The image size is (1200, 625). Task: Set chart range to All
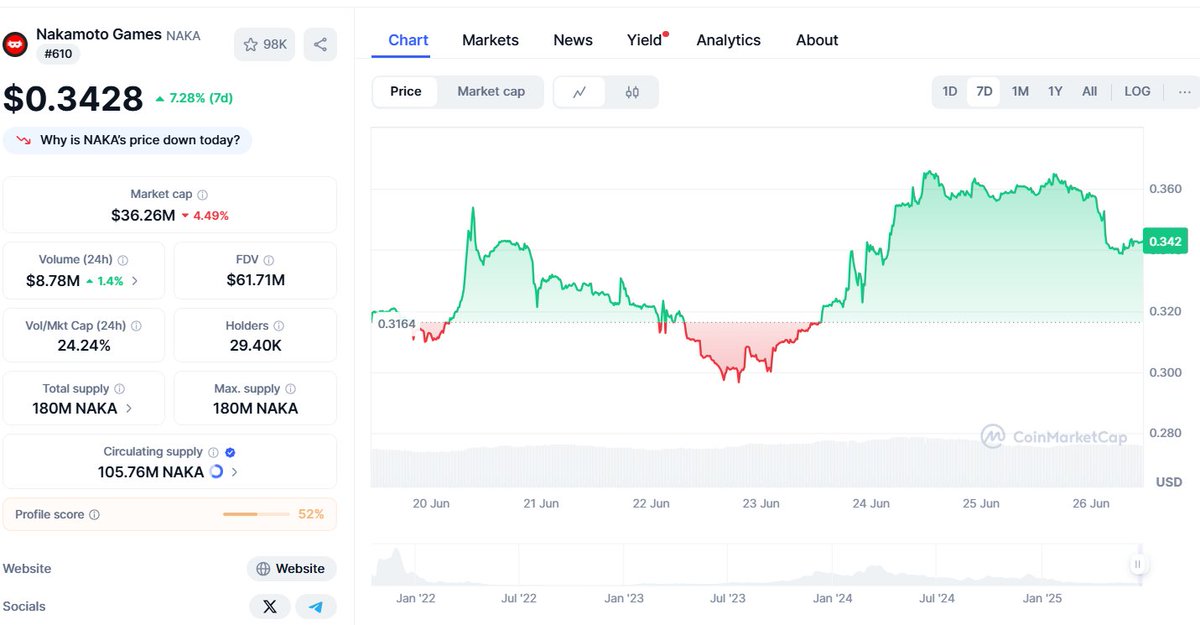pos(1089,92)
